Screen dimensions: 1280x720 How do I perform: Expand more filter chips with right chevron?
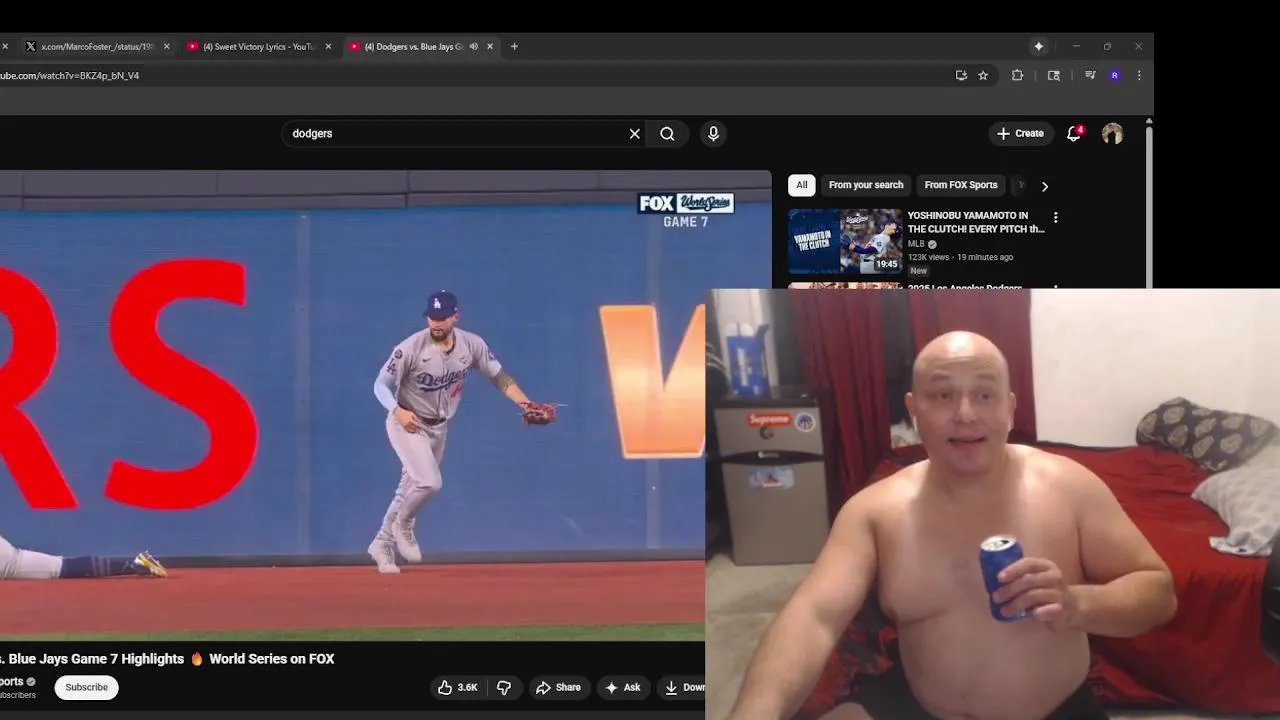pos(1045,186)
